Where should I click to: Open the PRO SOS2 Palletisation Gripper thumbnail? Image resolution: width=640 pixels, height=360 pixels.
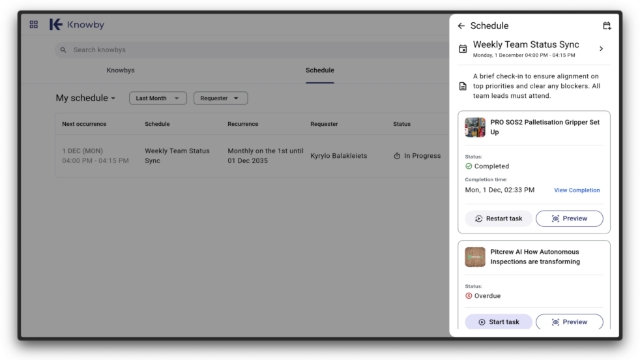(x=475, y=127)
